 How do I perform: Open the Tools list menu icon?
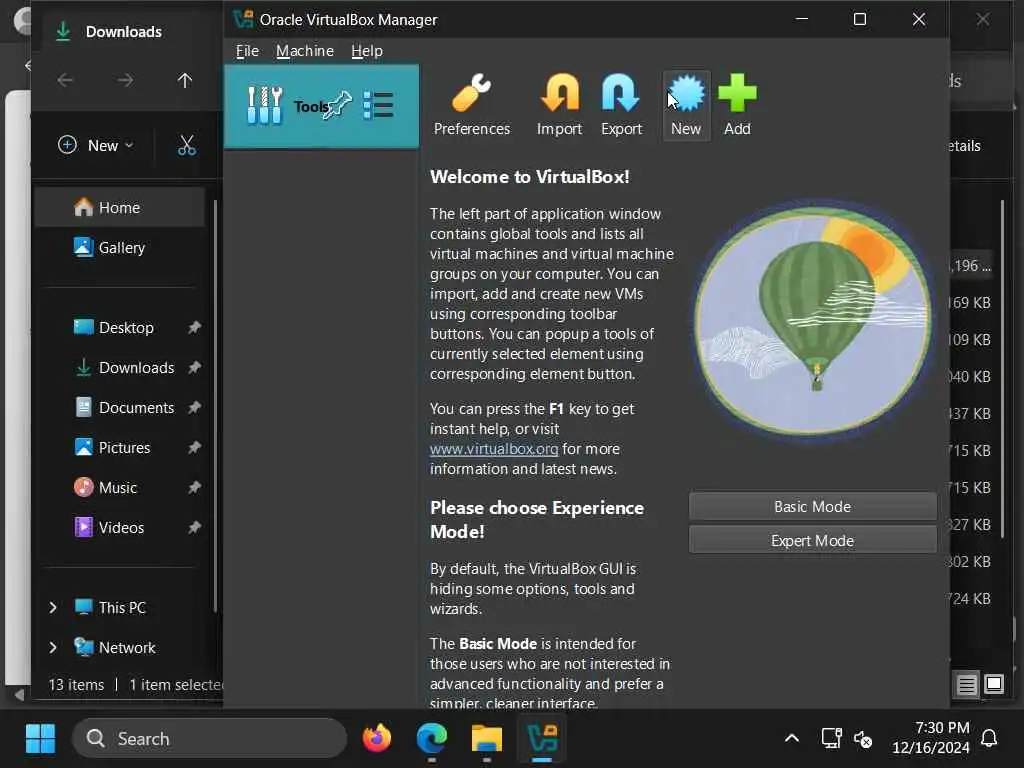click(378, 106)
